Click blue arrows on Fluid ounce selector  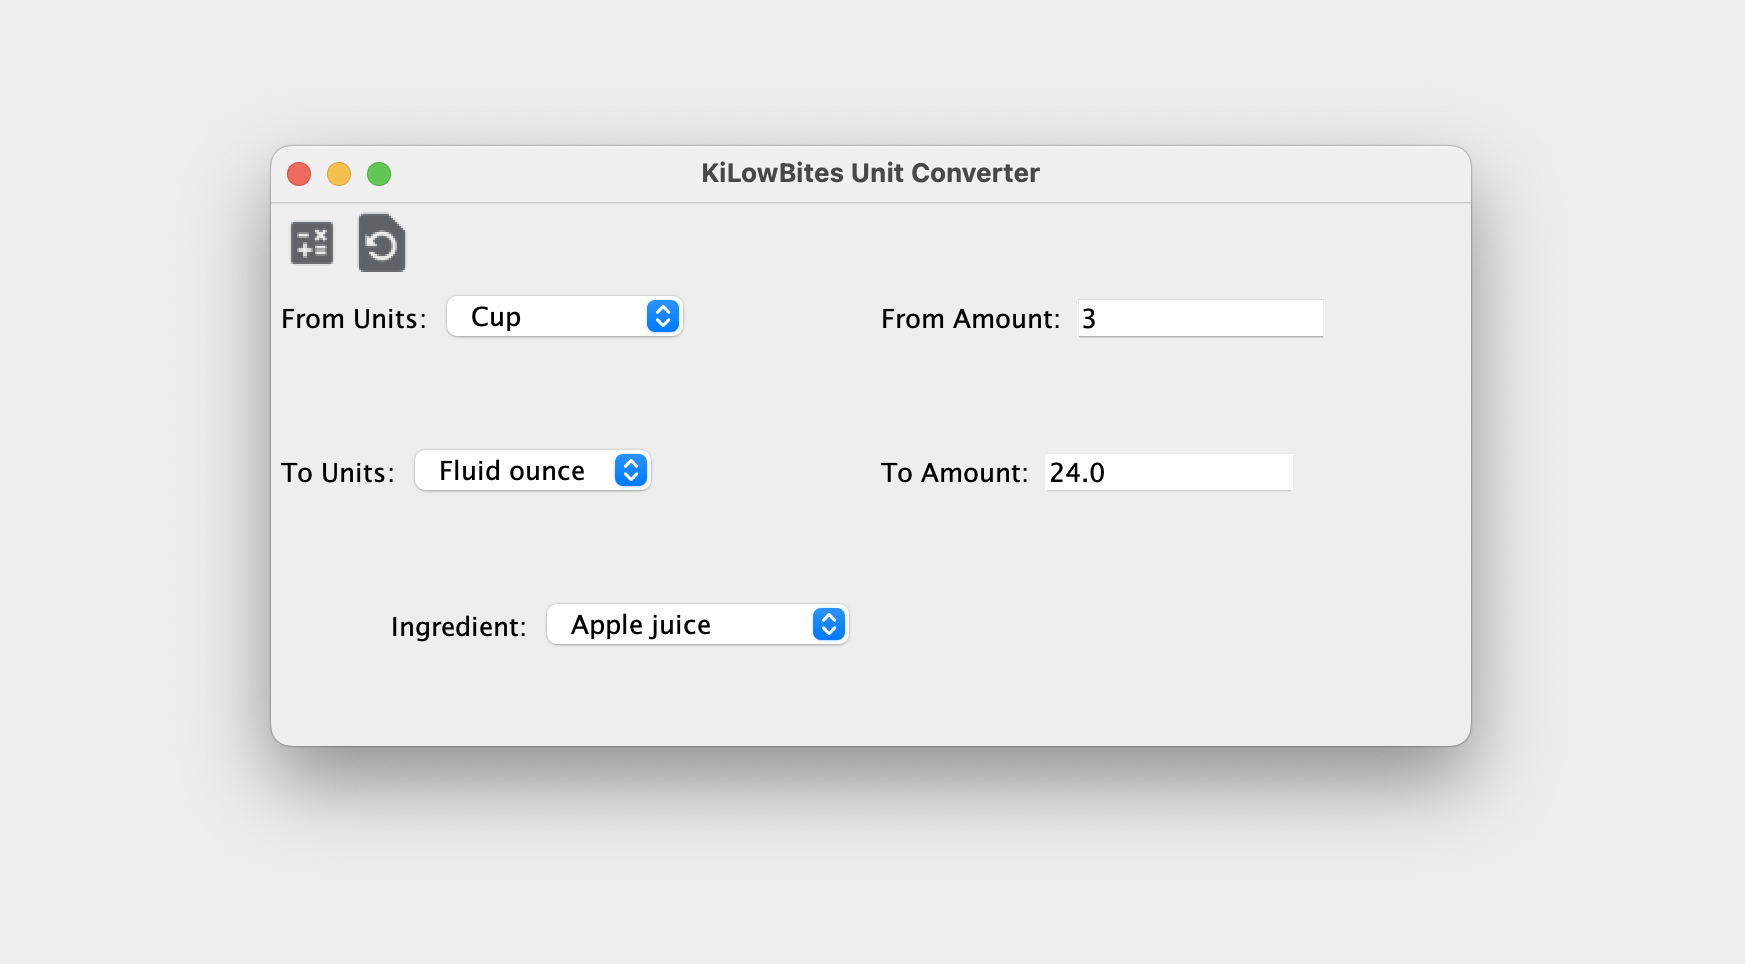630,471
